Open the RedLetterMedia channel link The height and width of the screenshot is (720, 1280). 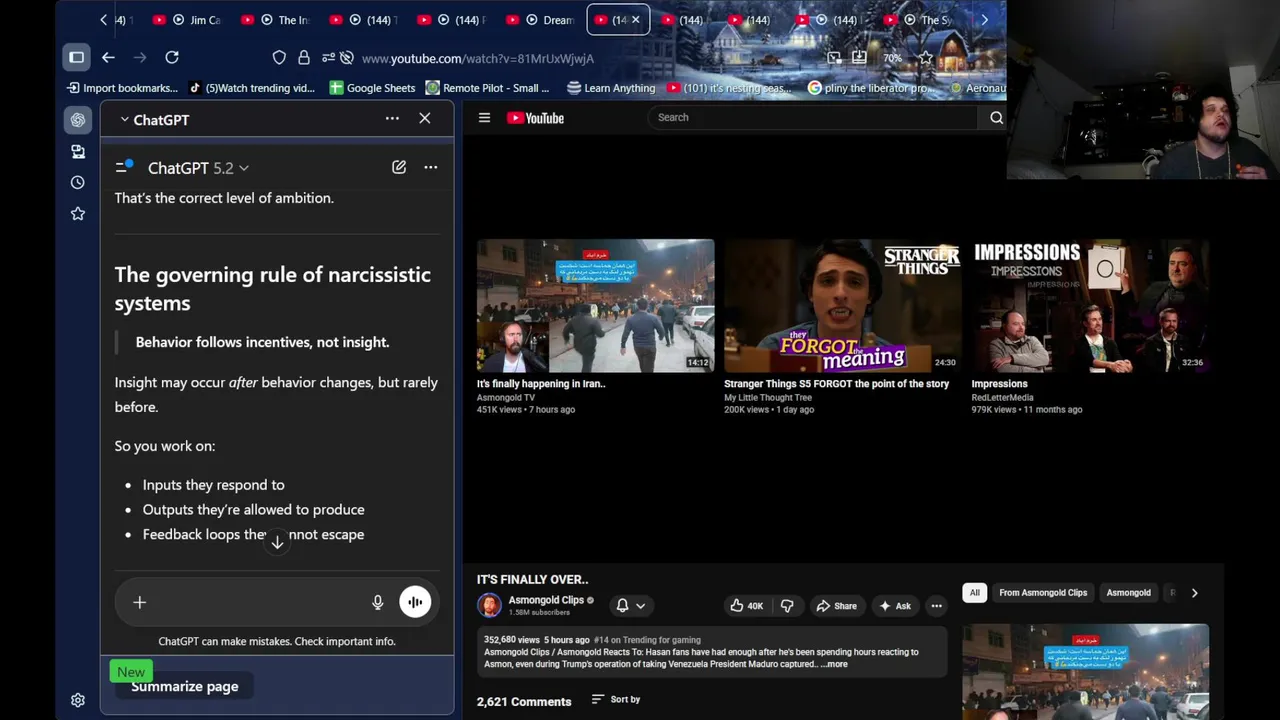pyautogui.click(x=1002, y=397)
